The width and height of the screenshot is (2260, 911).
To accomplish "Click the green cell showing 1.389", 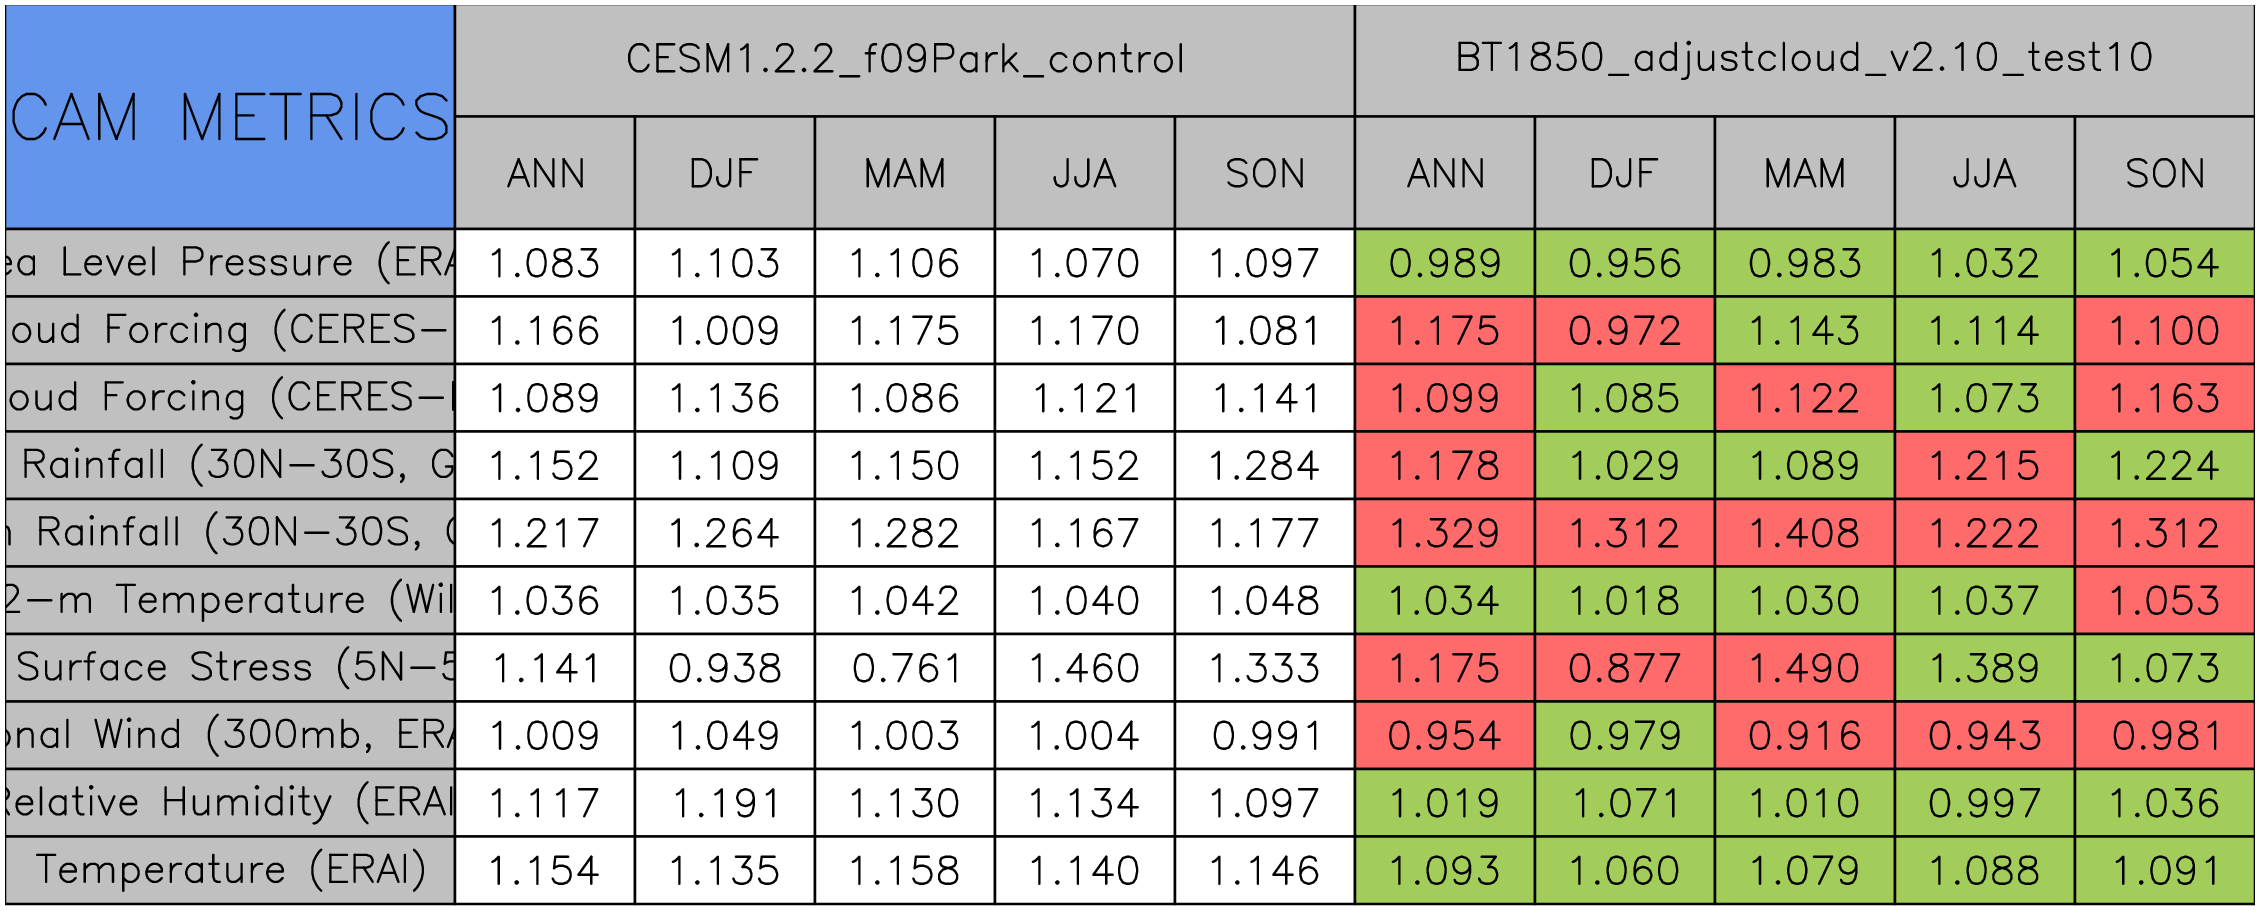I will point(1985,668).
